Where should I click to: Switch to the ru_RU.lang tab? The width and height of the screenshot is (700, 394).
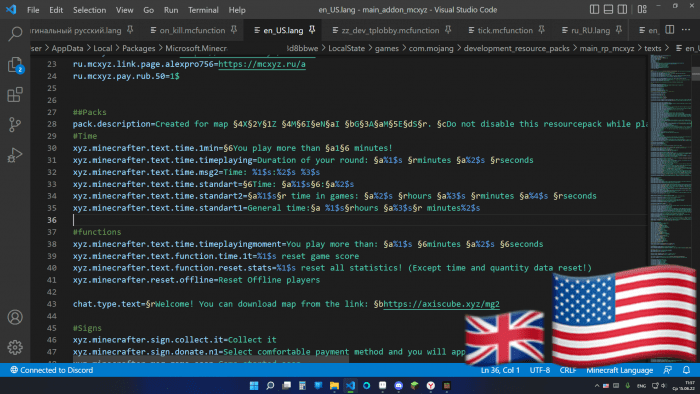(590, 30)
